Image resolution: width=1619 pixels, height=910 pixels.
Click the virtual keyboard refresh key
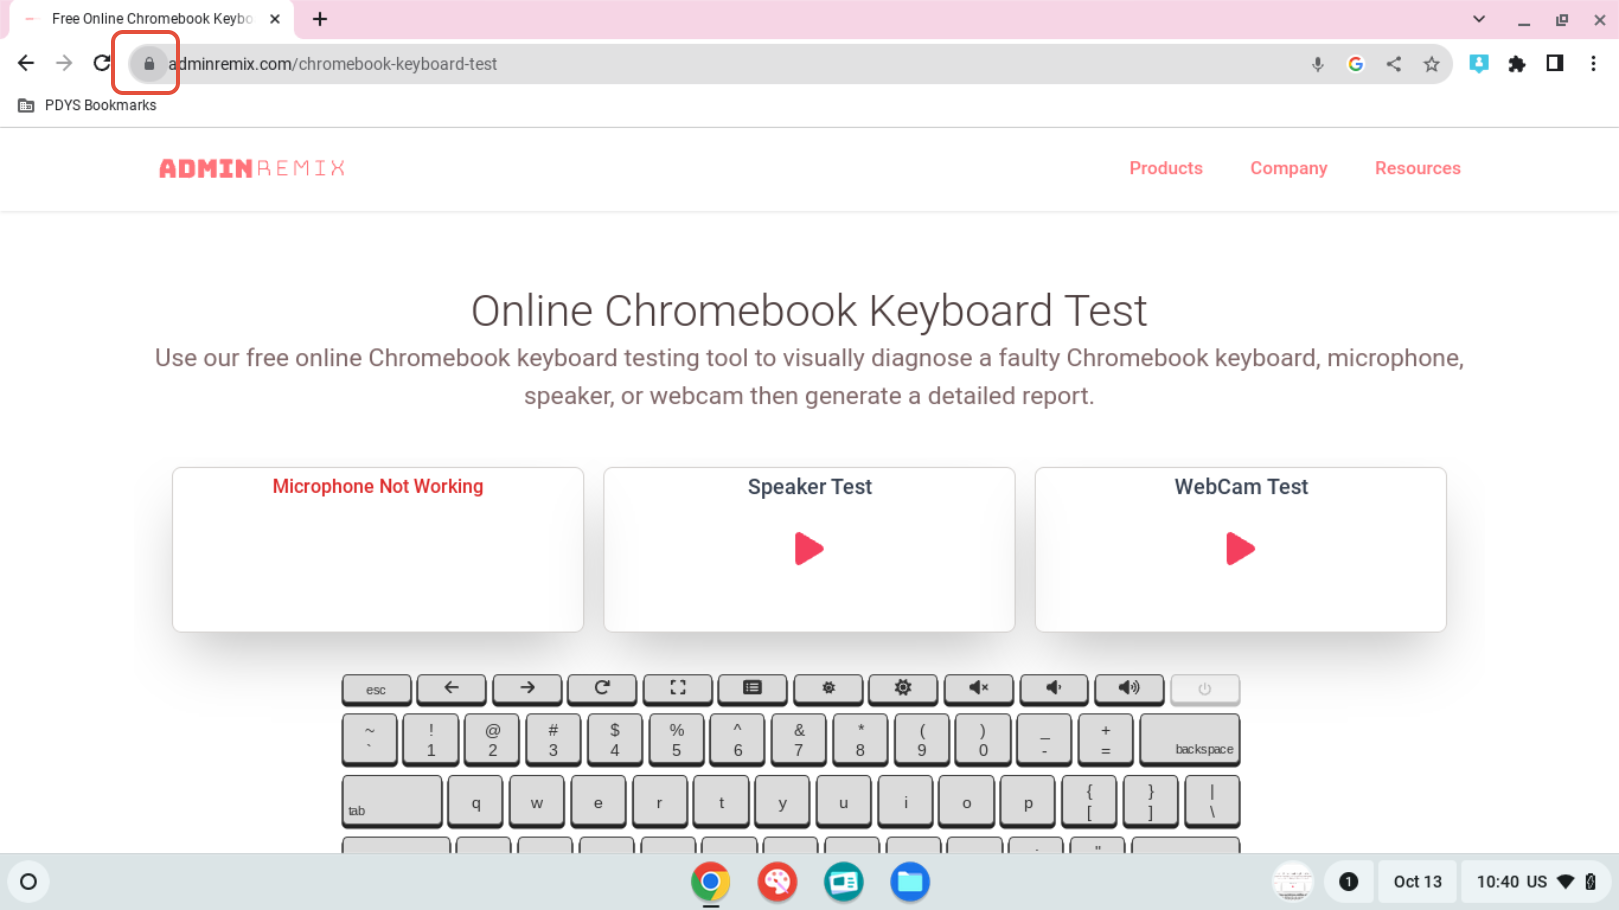click(602, 689)
